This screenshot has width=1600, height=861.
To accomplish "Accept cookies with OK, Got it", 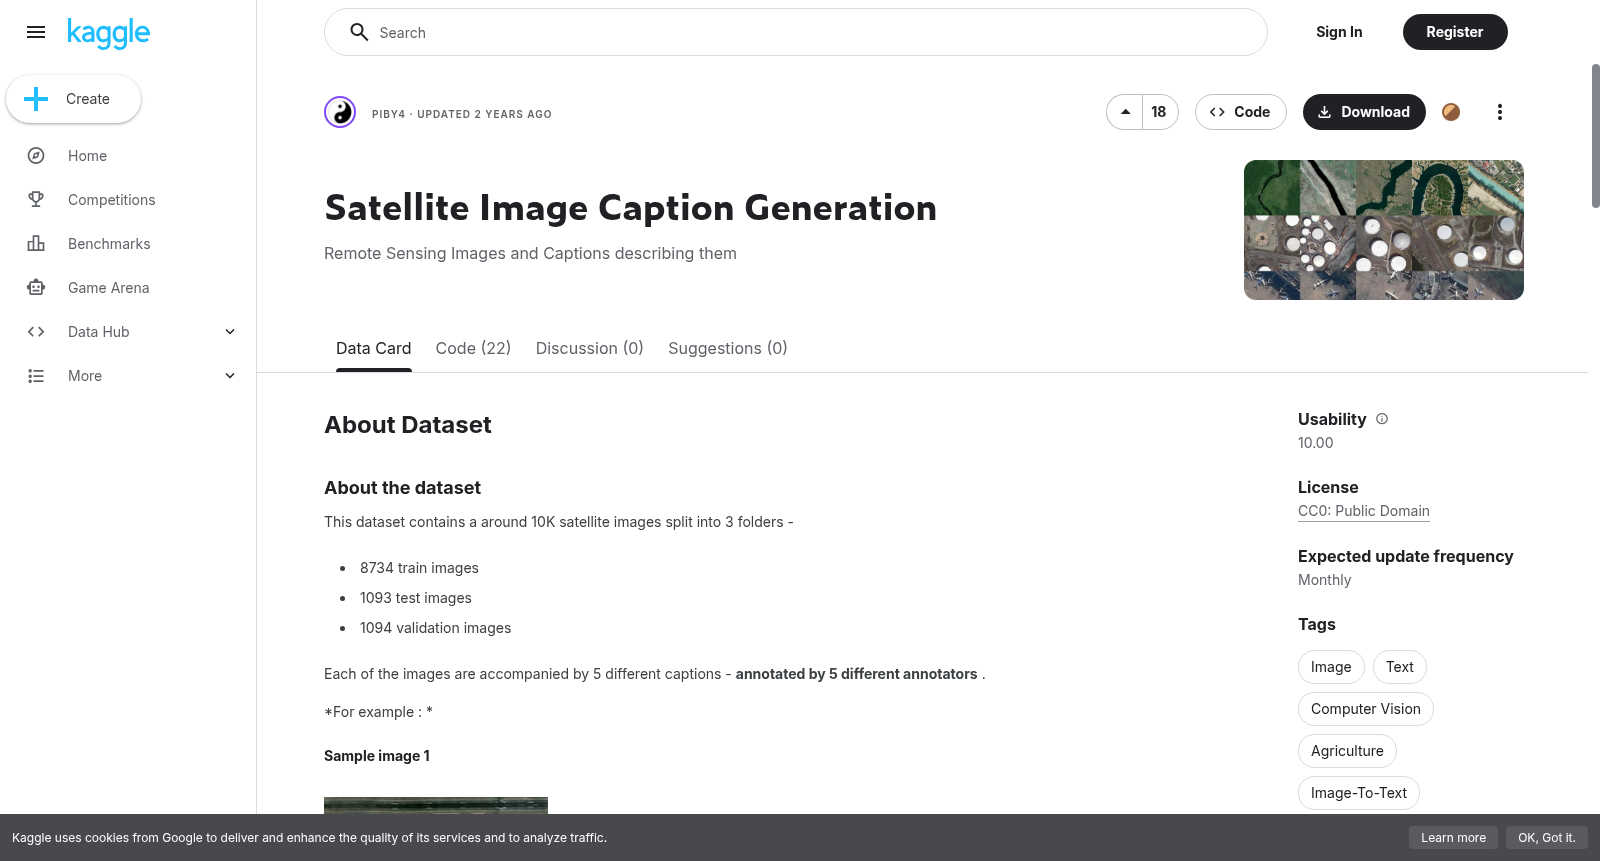I will 1546,838.
